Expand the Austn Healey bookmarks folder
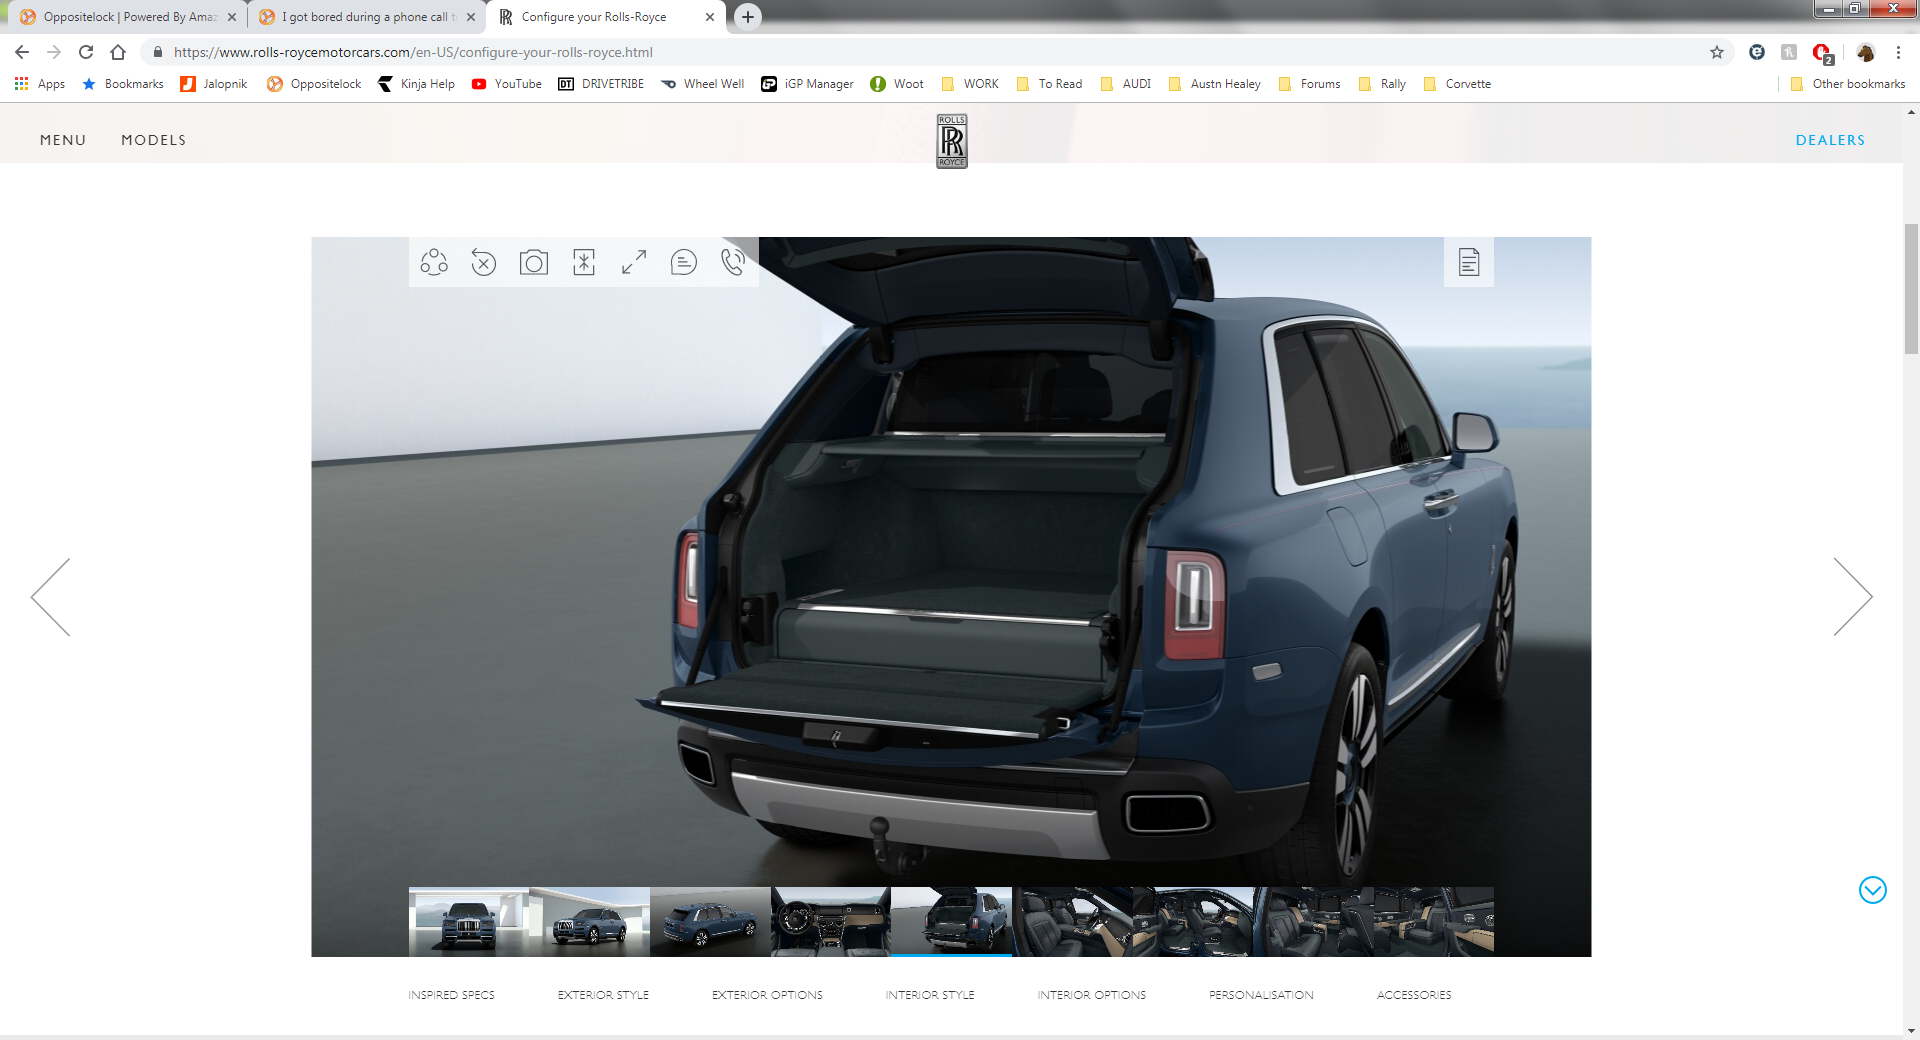Viewport: 1920px width, 1040px height. point(1214,84)
